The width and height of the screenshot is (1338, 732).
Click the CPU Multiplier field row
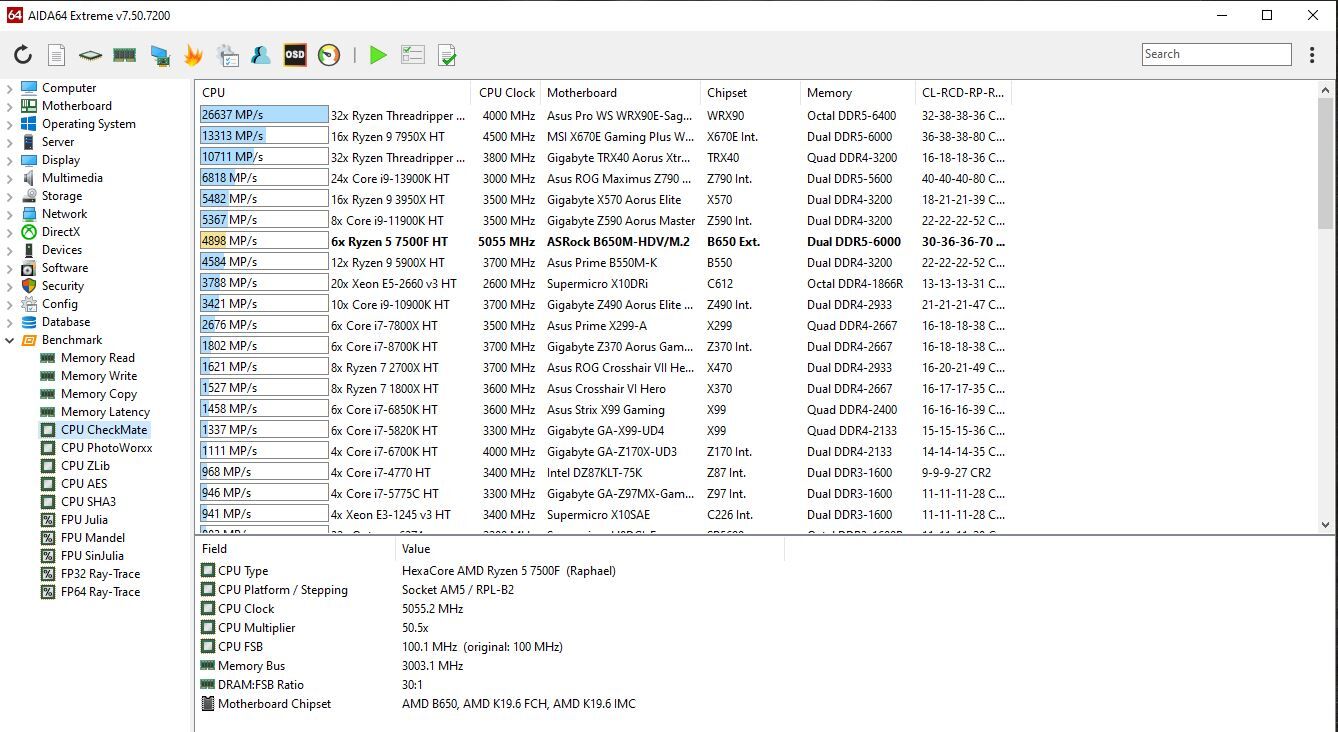coord(490,628)
